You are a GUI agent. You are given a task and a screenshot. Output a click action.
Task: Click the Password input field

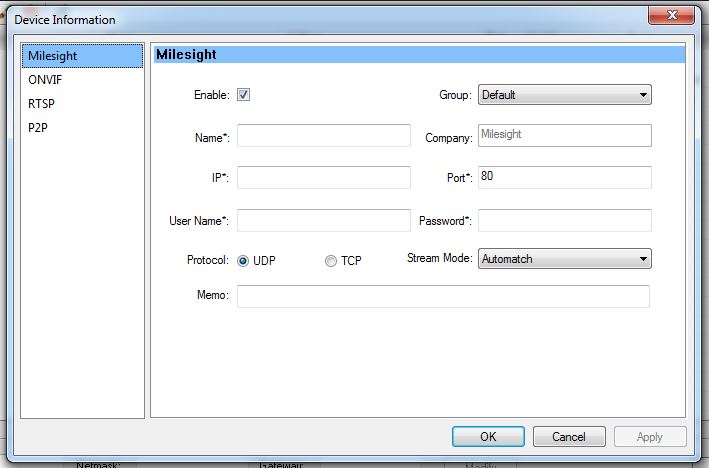pyautogui.click(x=564, y=220)
